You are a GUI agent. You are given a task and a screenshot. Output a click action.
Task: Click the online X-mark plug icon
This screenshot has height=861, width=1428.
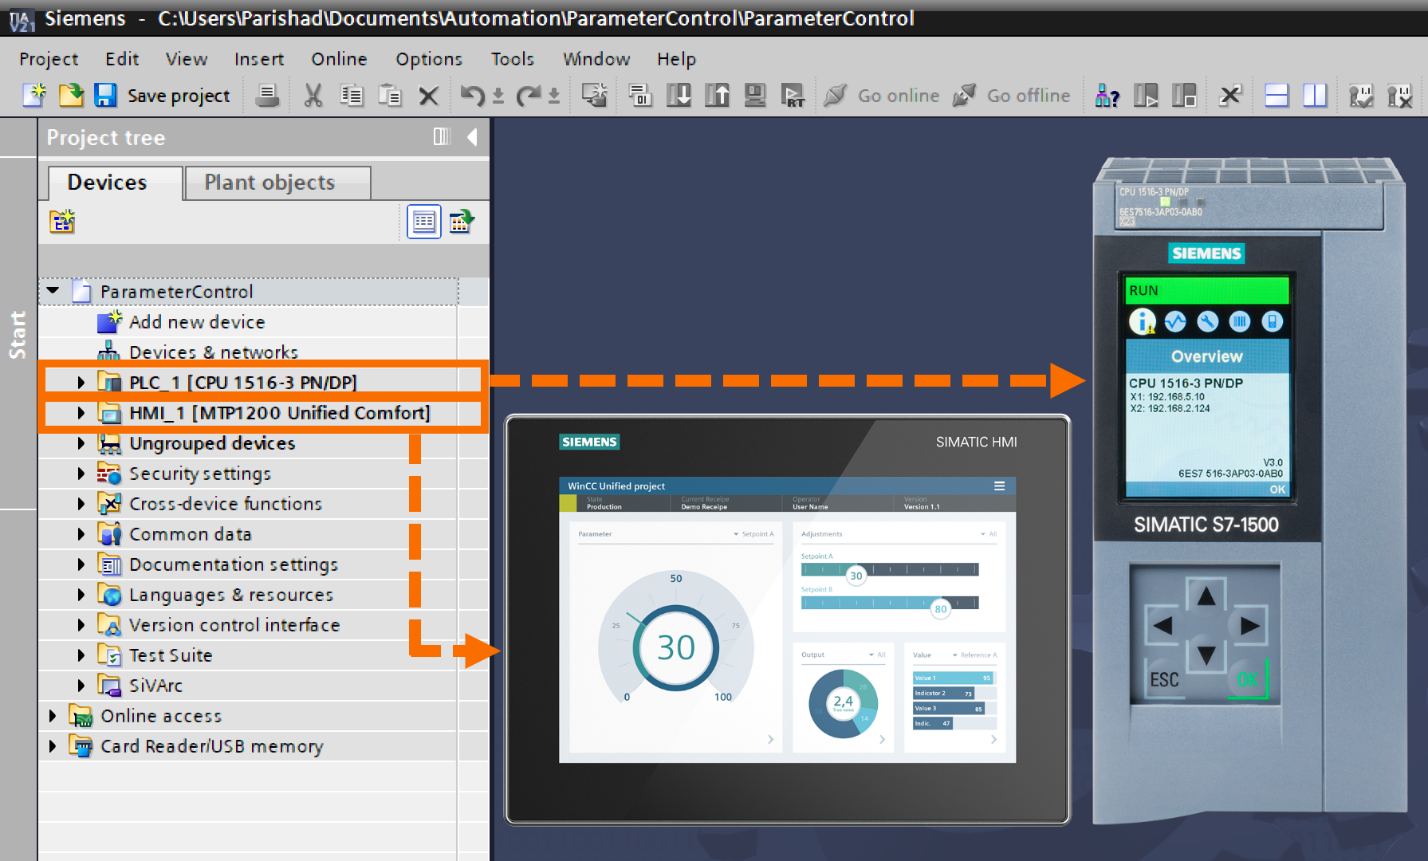[1400, 95]
